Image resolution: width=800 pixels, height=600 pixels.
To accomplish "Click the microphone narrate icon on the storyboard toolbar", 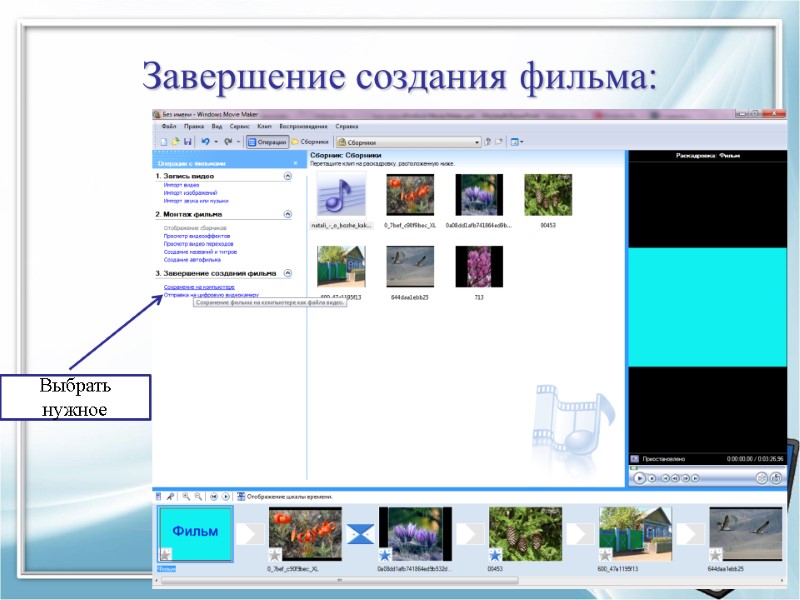I will [170, 496].
